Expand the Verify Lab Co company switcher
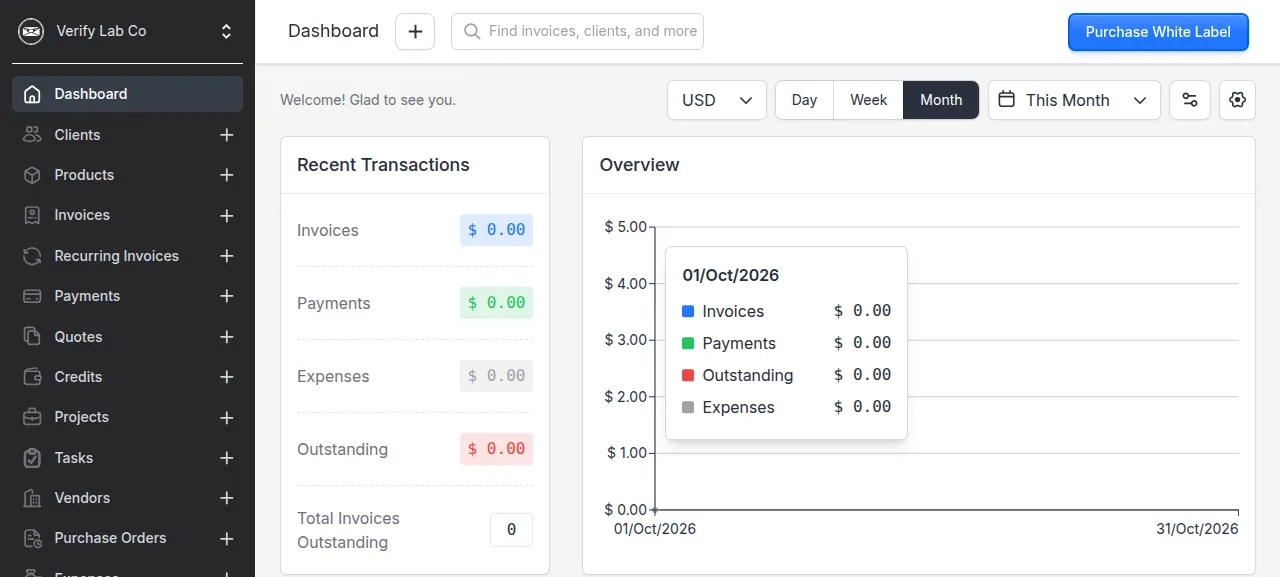This screenshot has width=1280, height=577. (x=227, y=31)
